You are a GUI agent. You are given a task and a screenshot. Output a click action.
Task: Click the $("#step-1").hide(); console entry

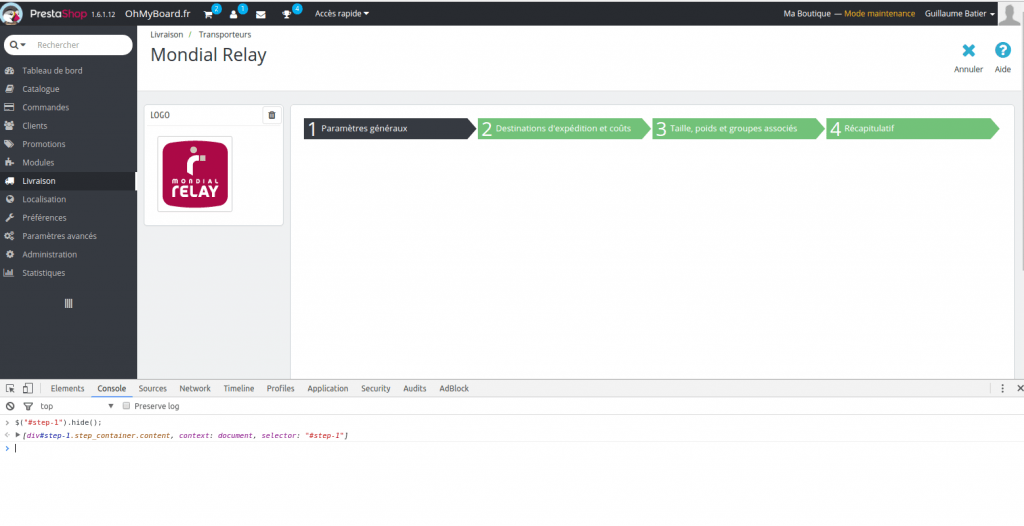tap(59, 422)
